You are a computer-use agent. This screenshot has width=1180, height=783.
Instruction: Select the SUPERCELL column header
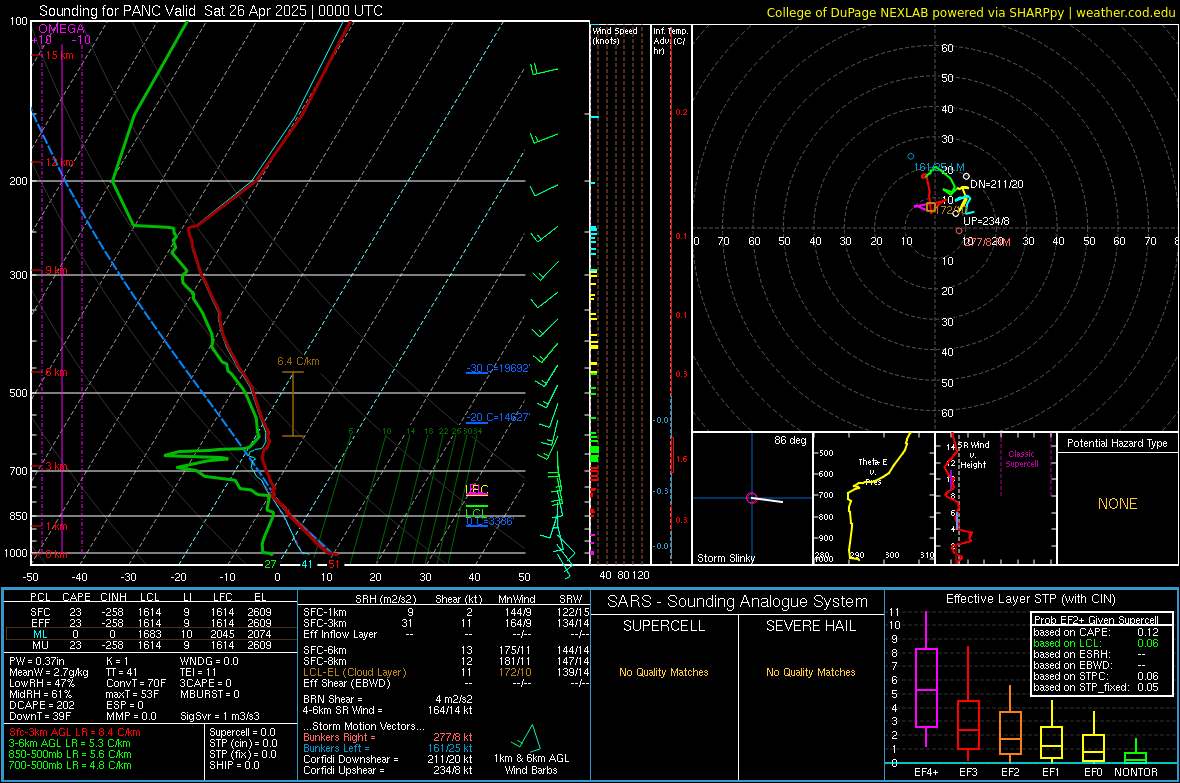click(x=664, y=626)
